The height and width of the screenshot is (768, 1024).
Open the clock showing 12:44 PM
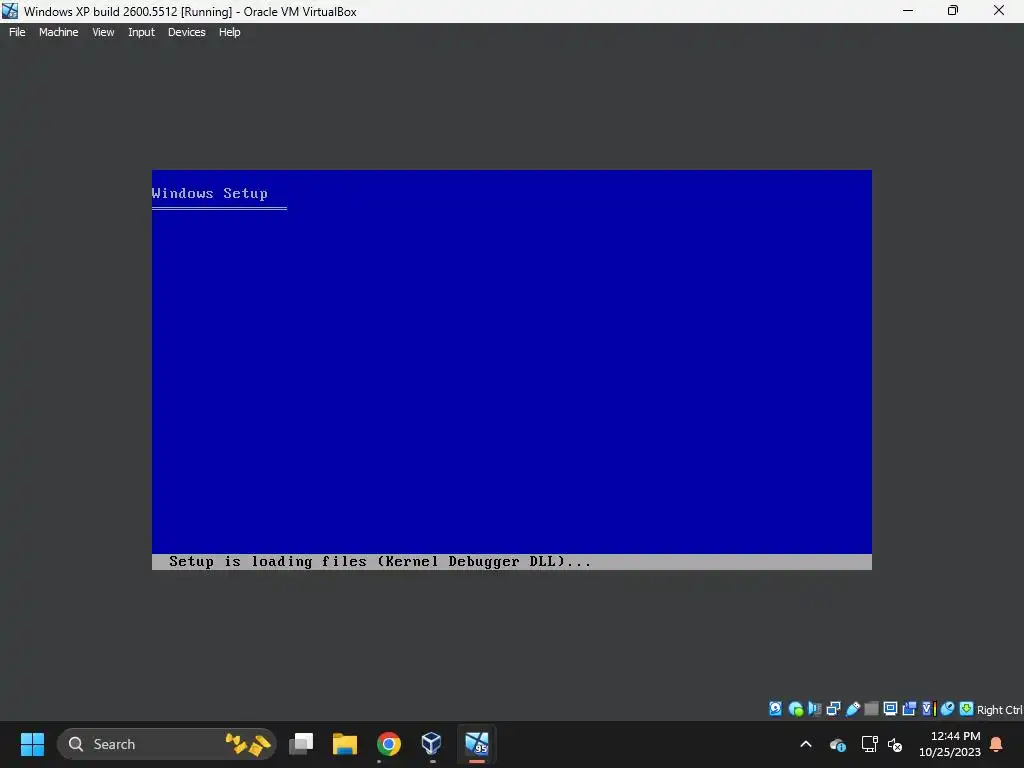click(x=950, y=744)
